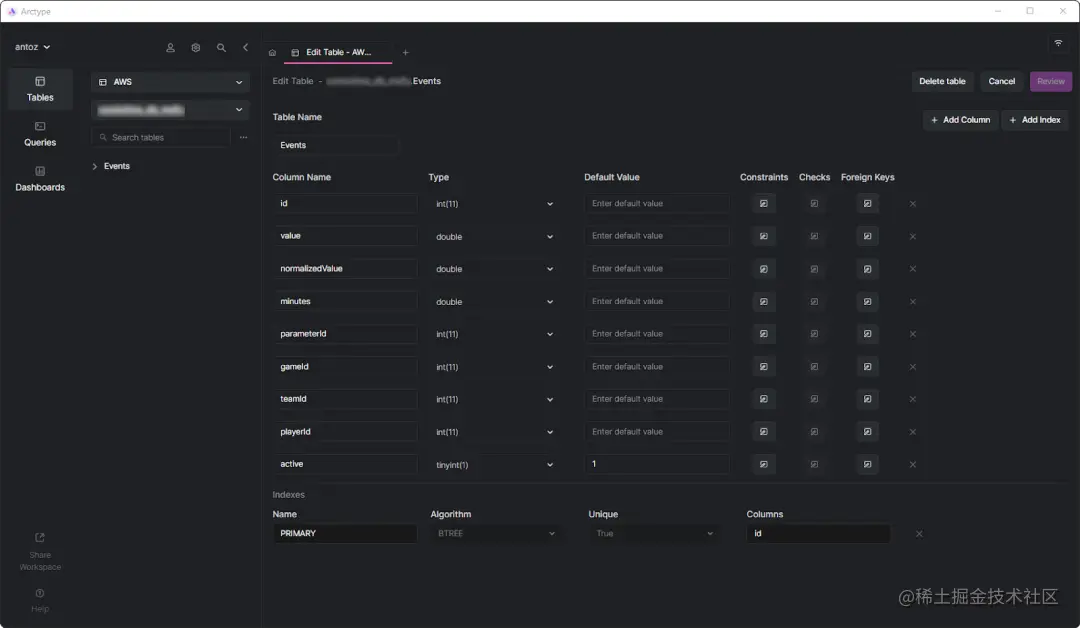Click the Review button
Image resolution: width=1080 pixels, height=628 pixels.
pyautogui.click(x=1050, y=81)
